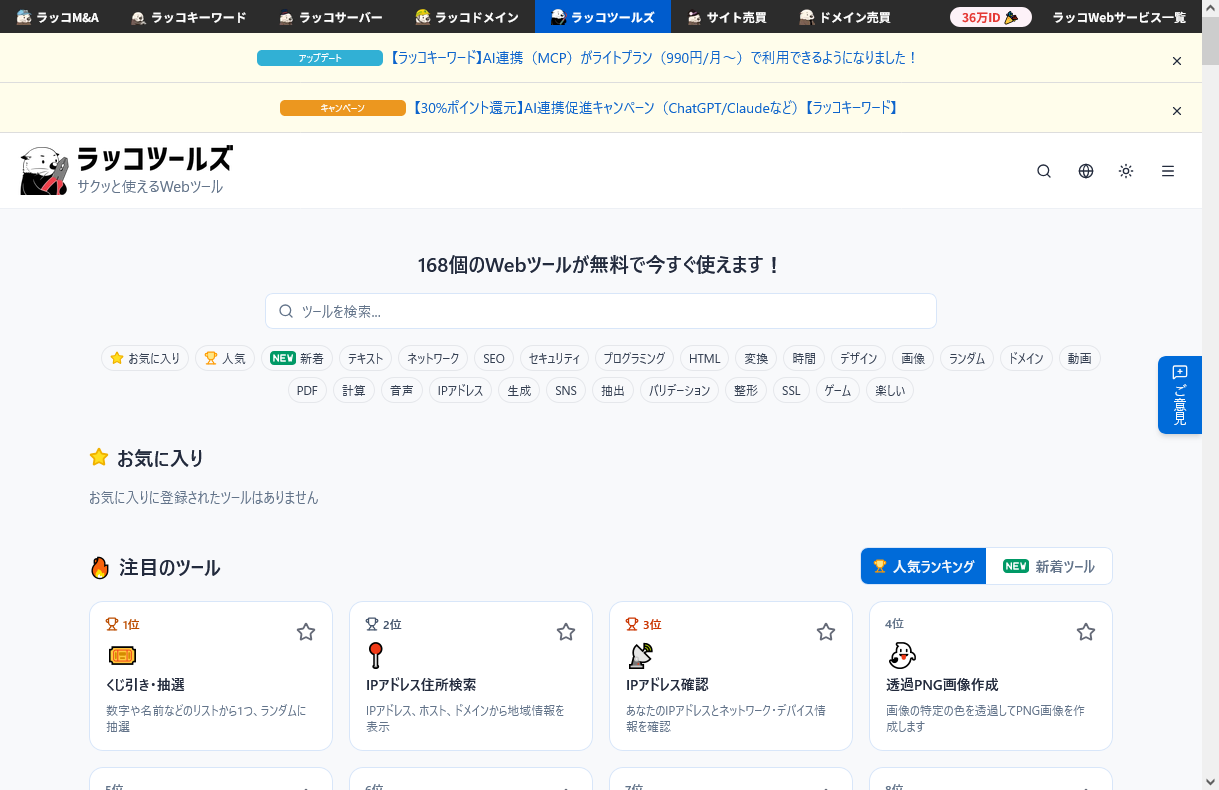Favorite the IPアドレス住所検索 star
Image resolution: width=1219 pixels, height=790 pixels.
[566, 632]
